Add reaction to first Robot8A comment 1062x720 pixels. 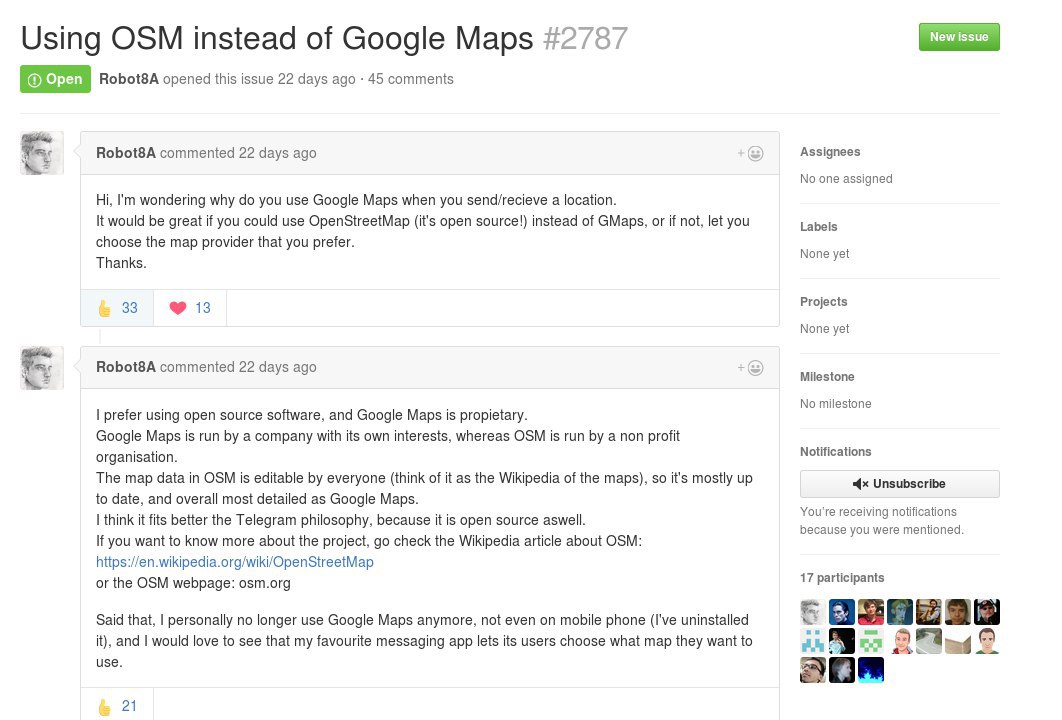[750, 154]
